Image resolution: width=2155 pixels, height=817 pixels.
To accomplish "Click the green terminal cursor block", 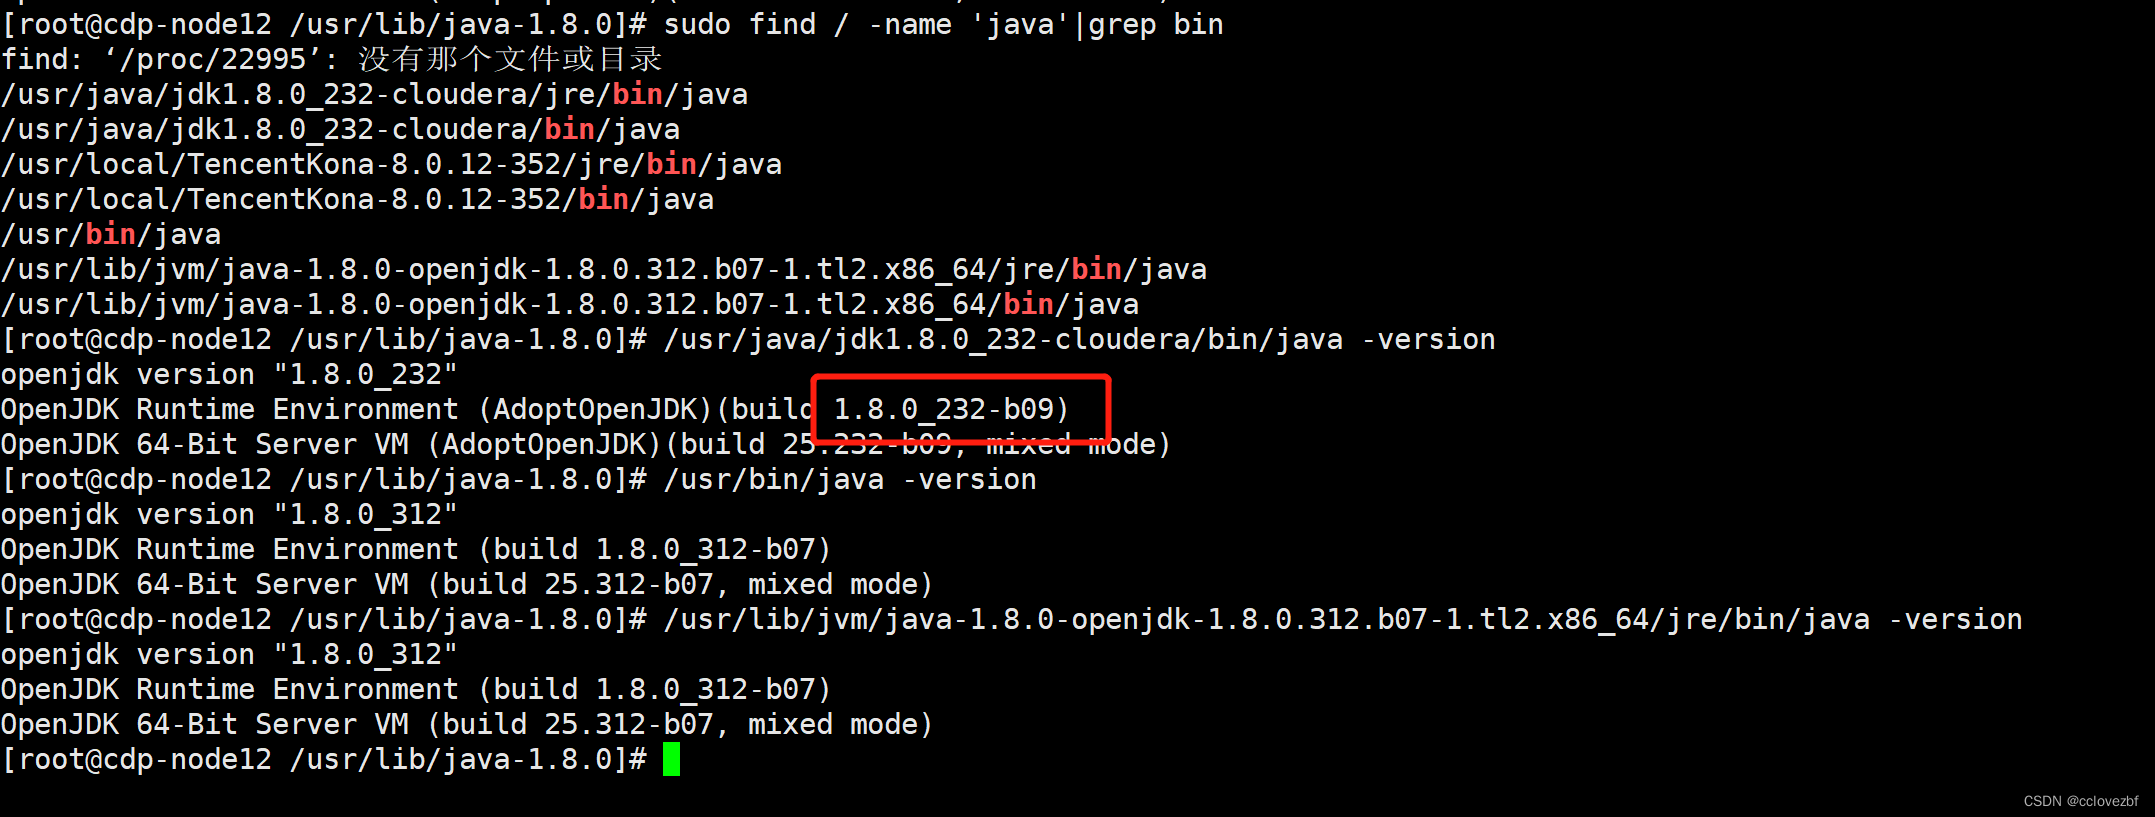I will click(671, 759).
